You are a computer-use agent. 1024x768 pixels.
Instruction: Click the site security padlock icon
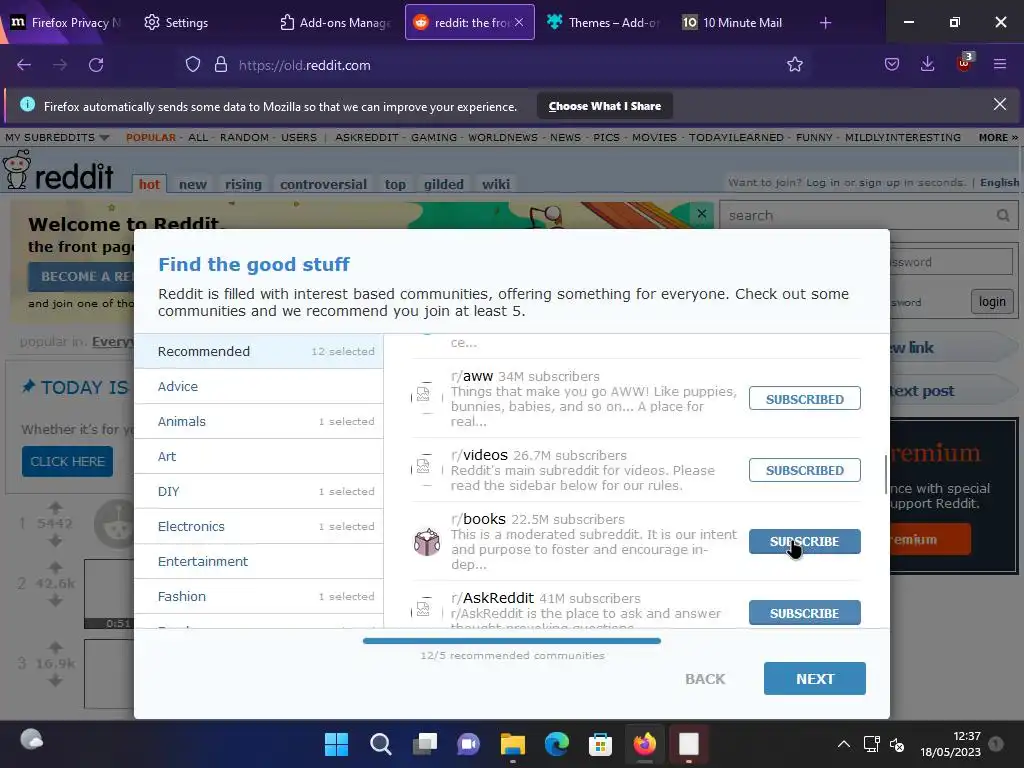coord(221,65)
